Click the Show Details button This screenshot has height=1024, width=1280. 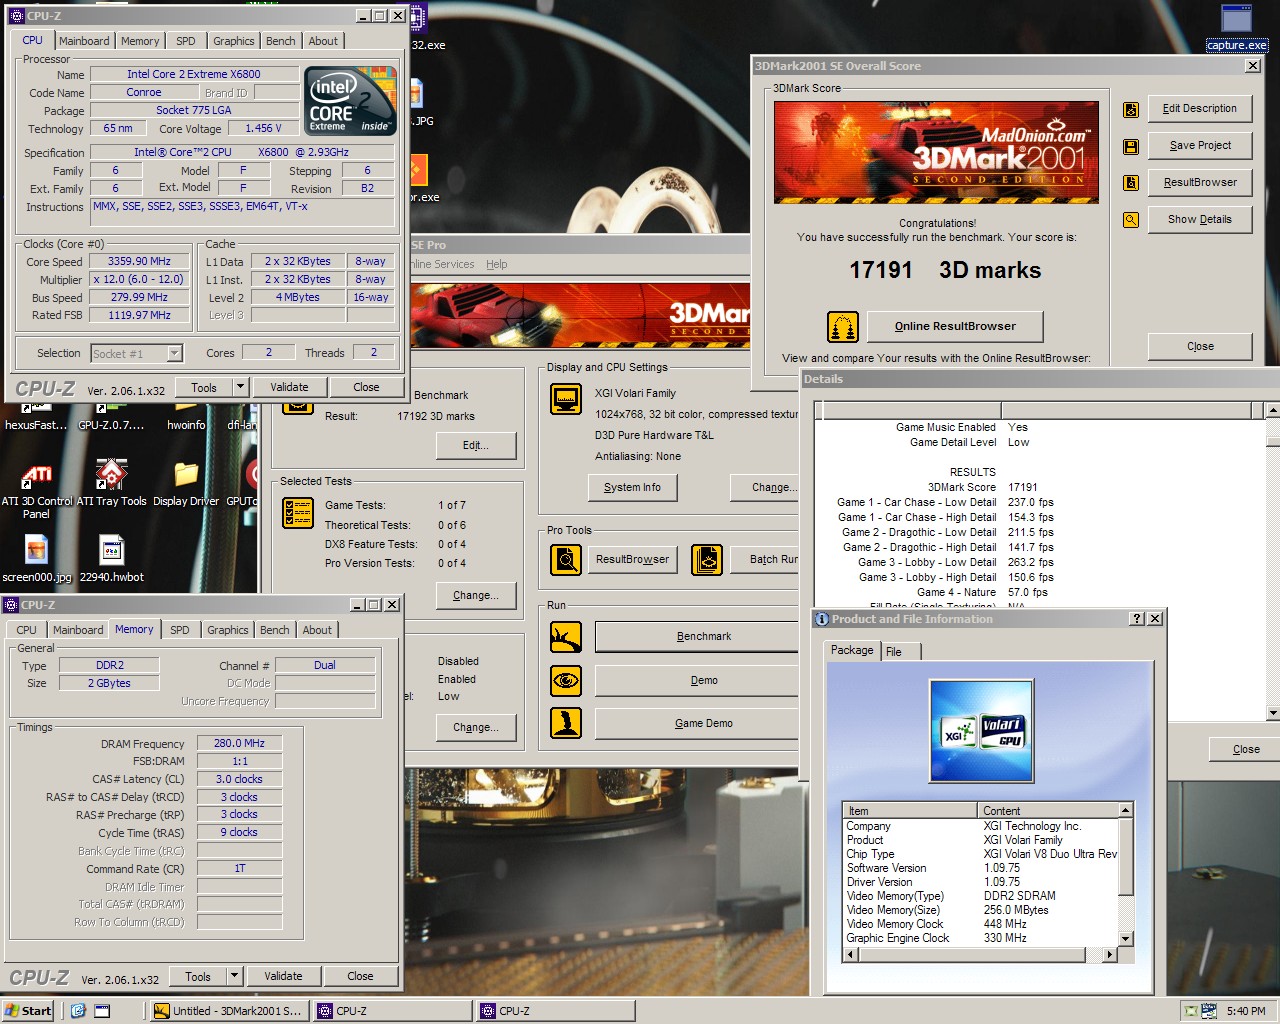(x=1200, y=219)
